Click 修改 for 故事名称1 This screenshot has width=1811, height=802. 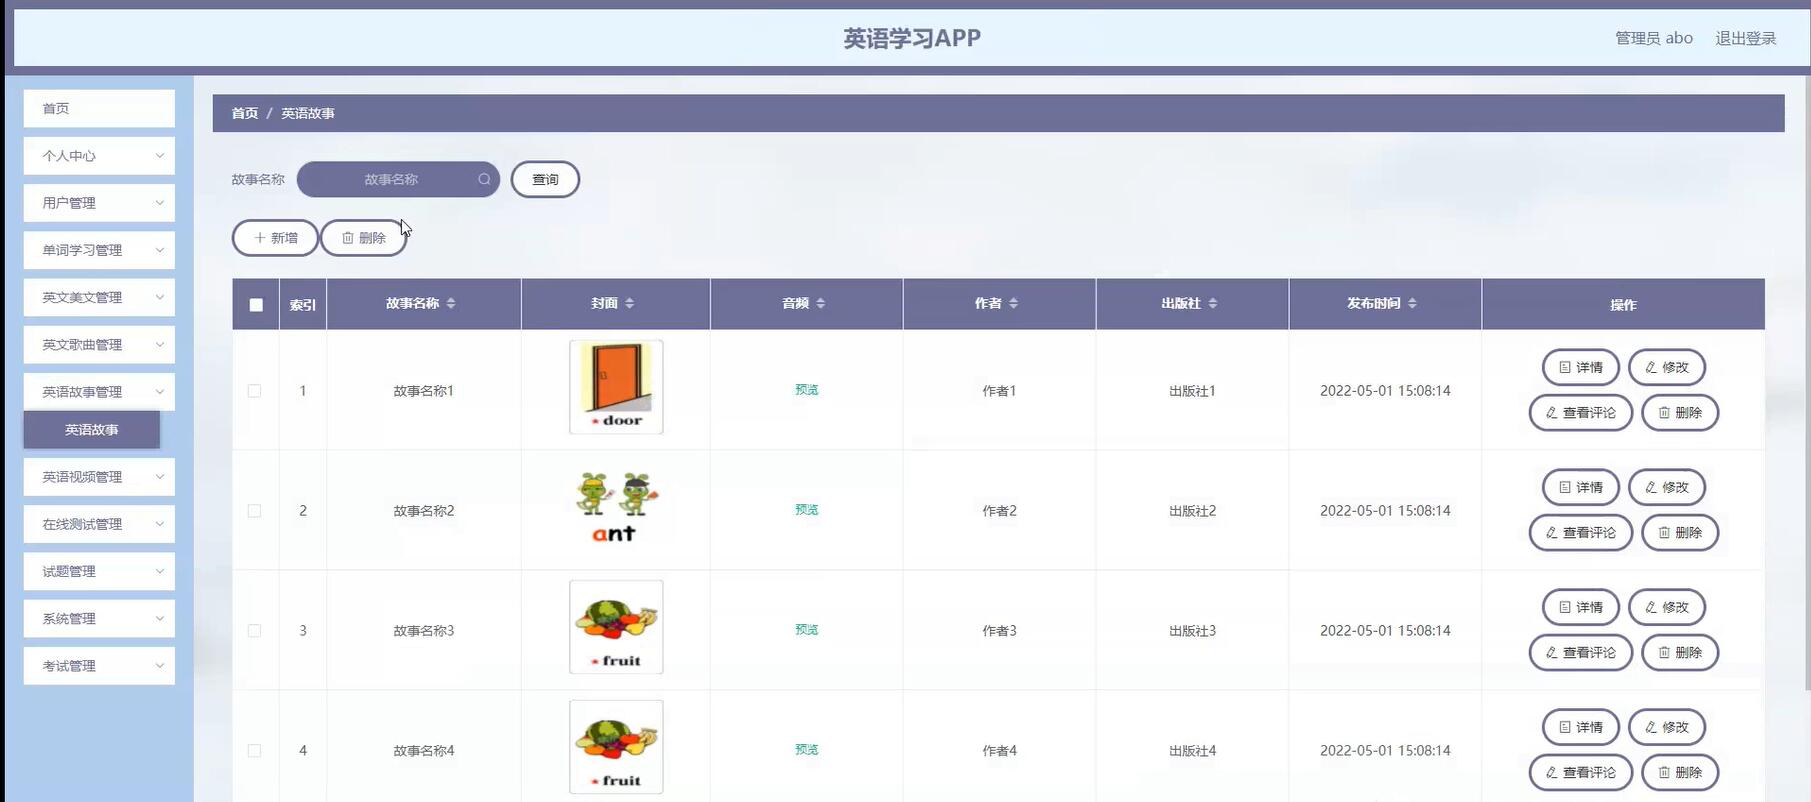[x=1667, y=367]
